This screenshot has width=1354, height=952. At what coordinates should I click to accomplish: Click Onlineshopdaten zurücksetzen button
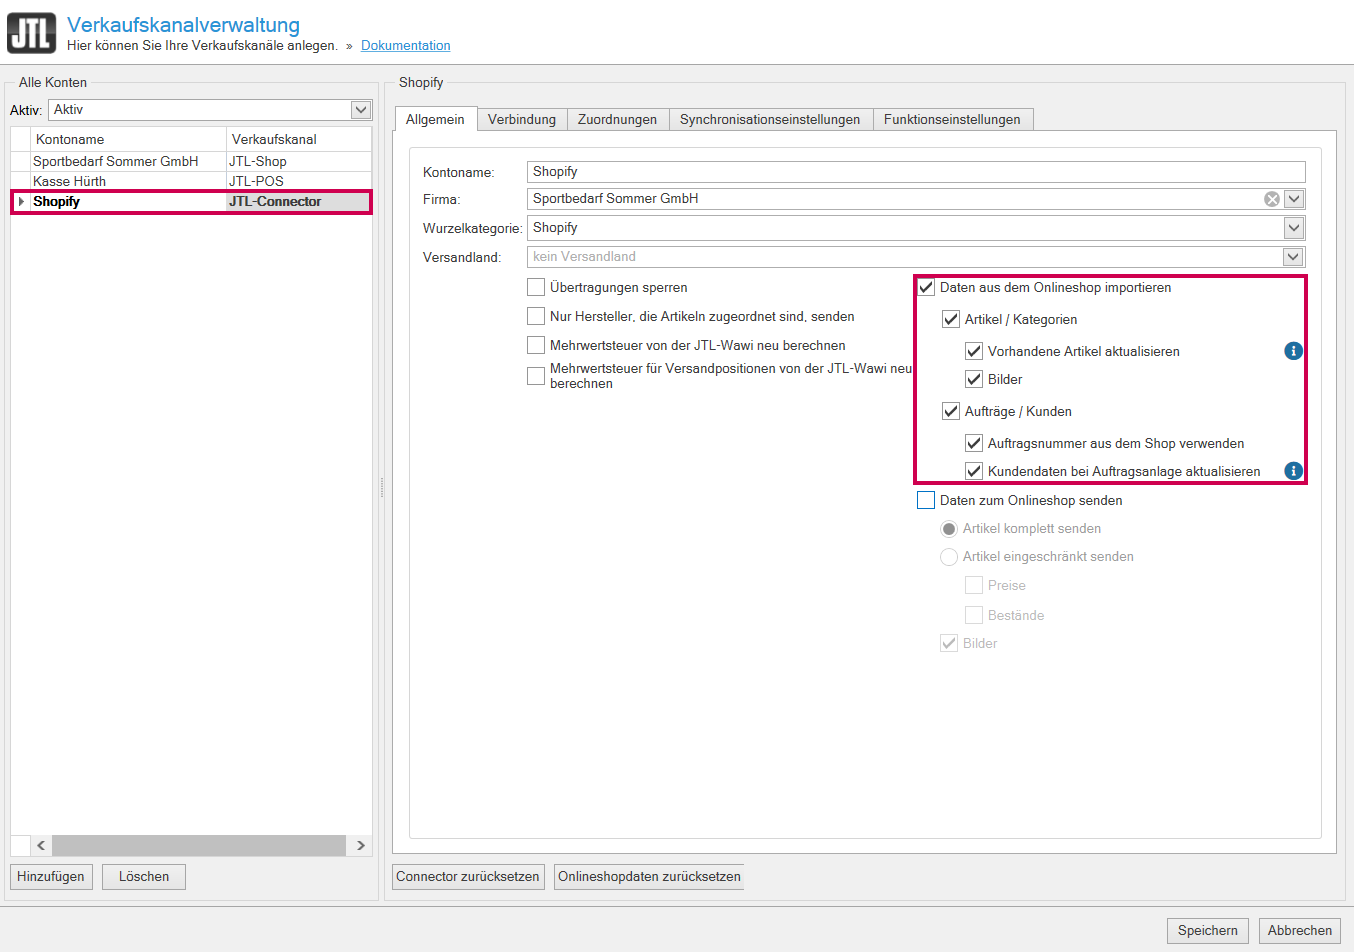(649, 877)
